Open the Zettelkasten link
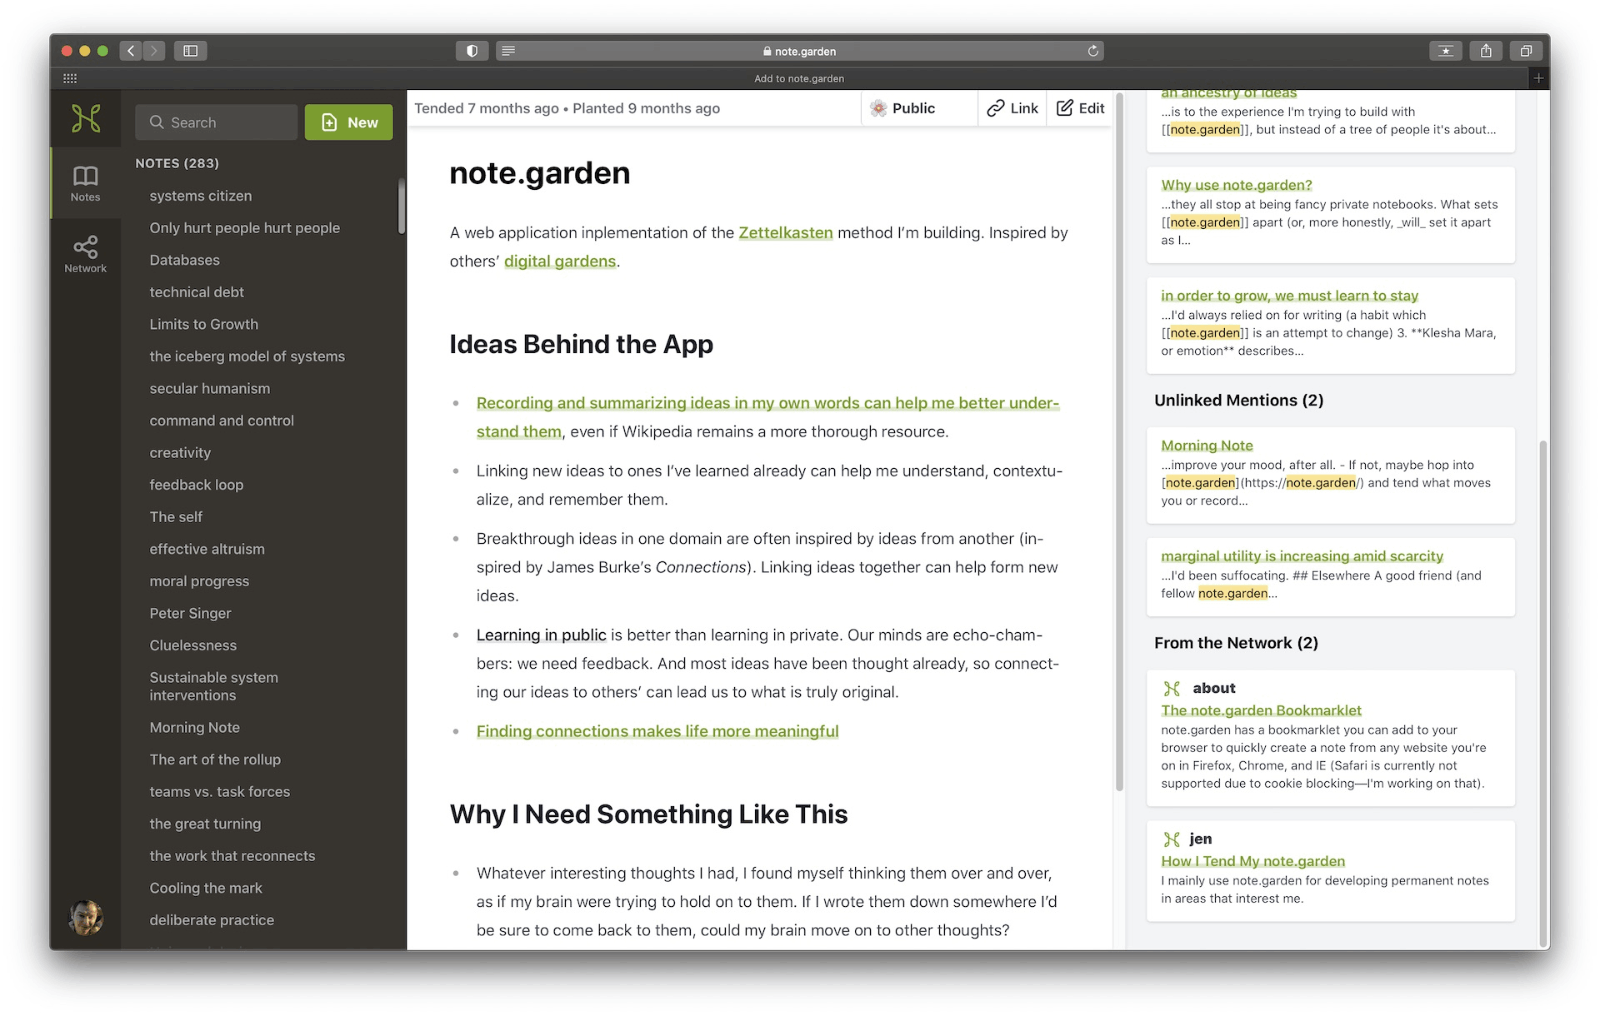 [784, 232]
